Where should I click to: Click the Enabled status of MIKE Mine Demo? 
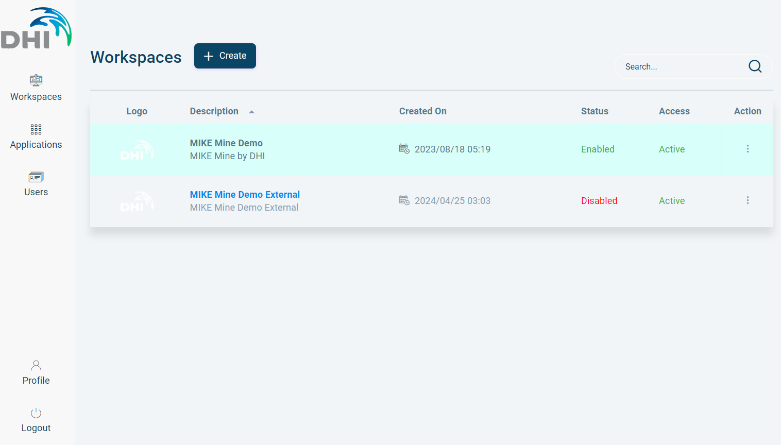click(598, 149)
